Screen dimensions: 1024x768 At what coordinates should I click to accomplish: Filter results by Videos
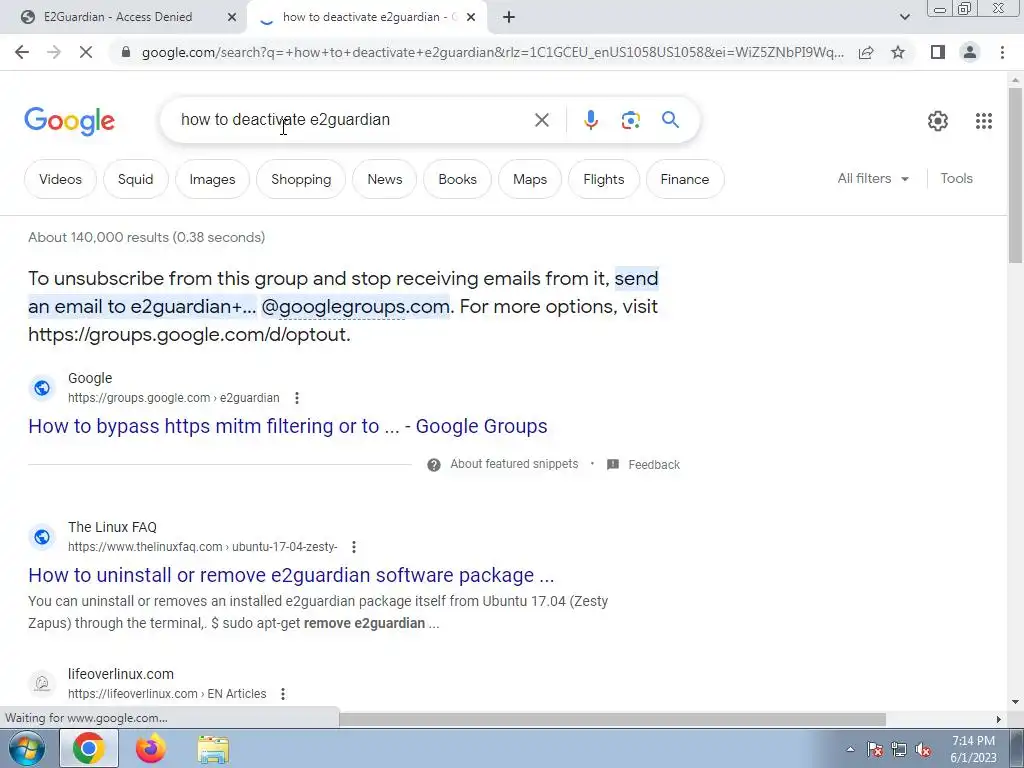[60, 179]
